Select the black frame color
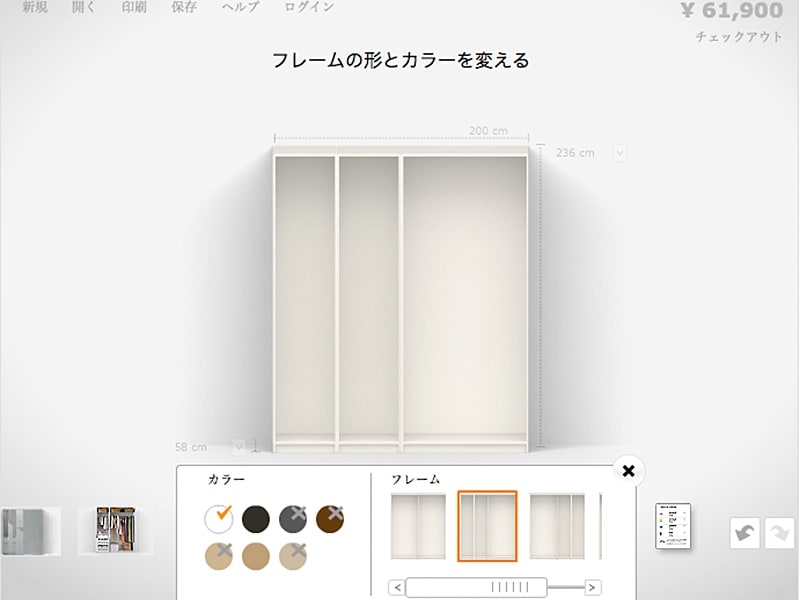 click(256, 518)
